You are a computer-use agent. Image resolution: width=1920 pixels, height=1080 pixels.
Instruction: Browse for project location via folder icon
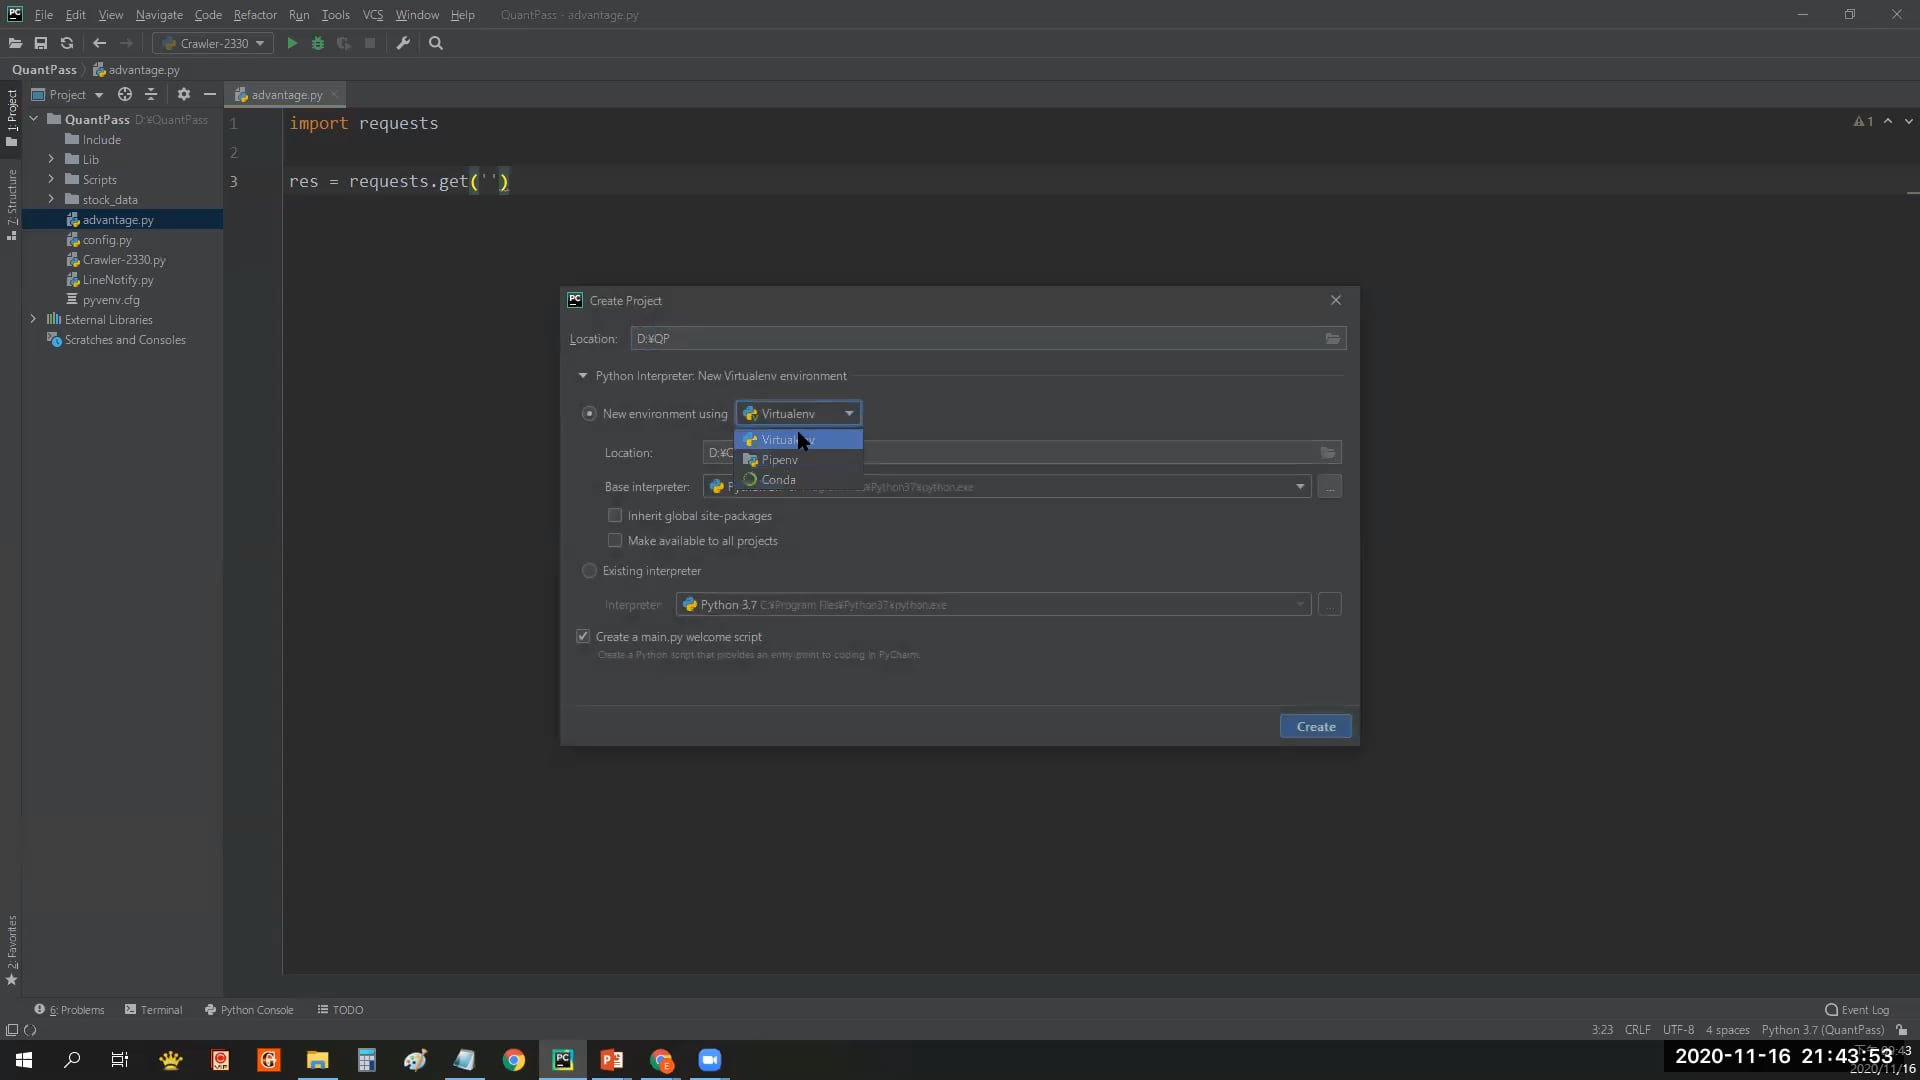pyautogui.click(x=1332, y=339)
